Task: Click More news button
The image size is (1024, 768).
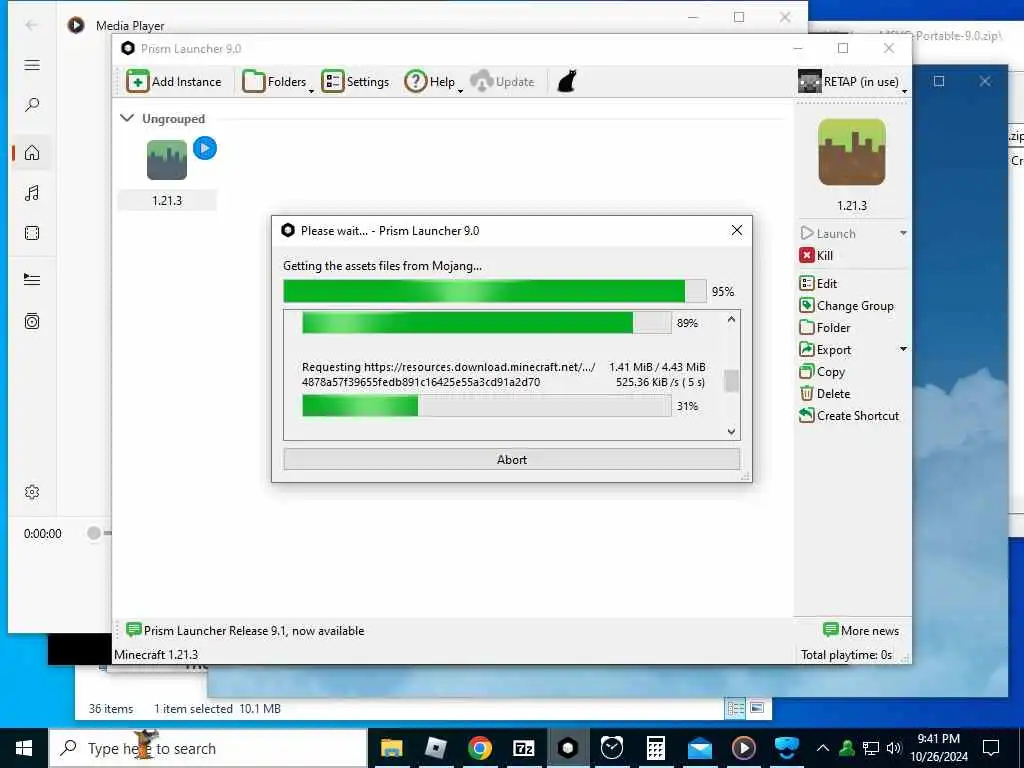Action: point(861,630)
